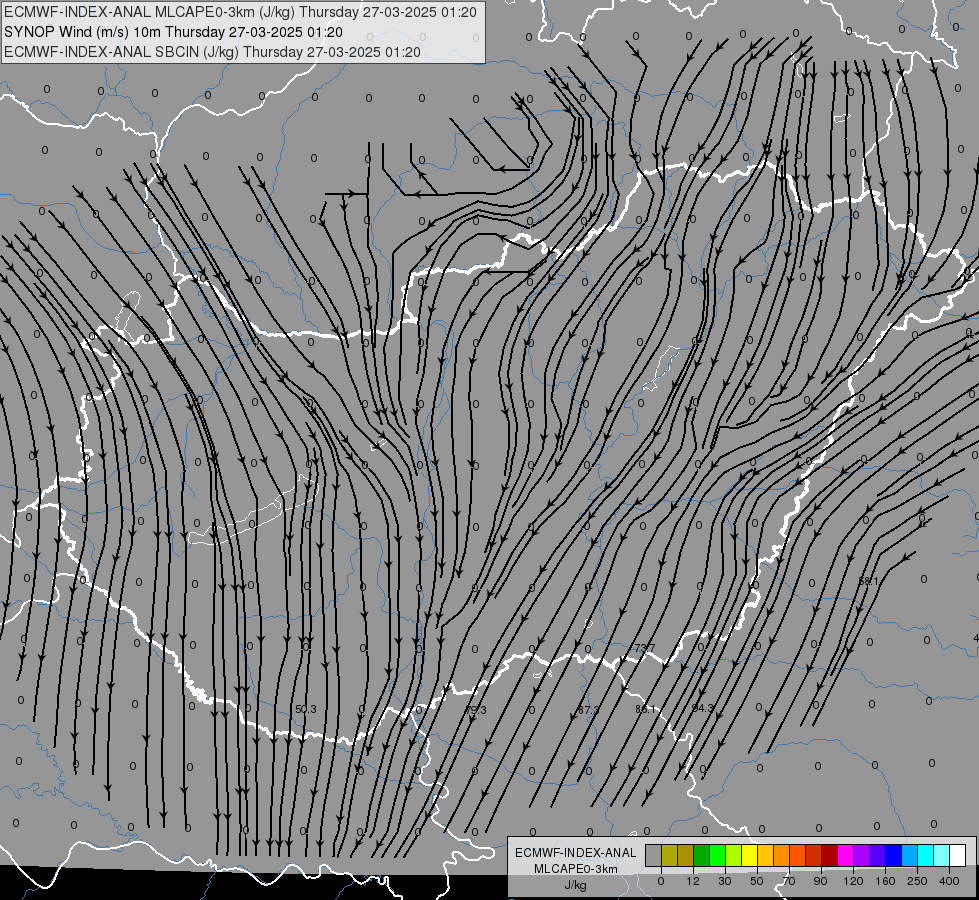Select the dark green legend swatch
The width and height of the screenshot is (979, 900).
pyautogui.click(x=702, y=856)
